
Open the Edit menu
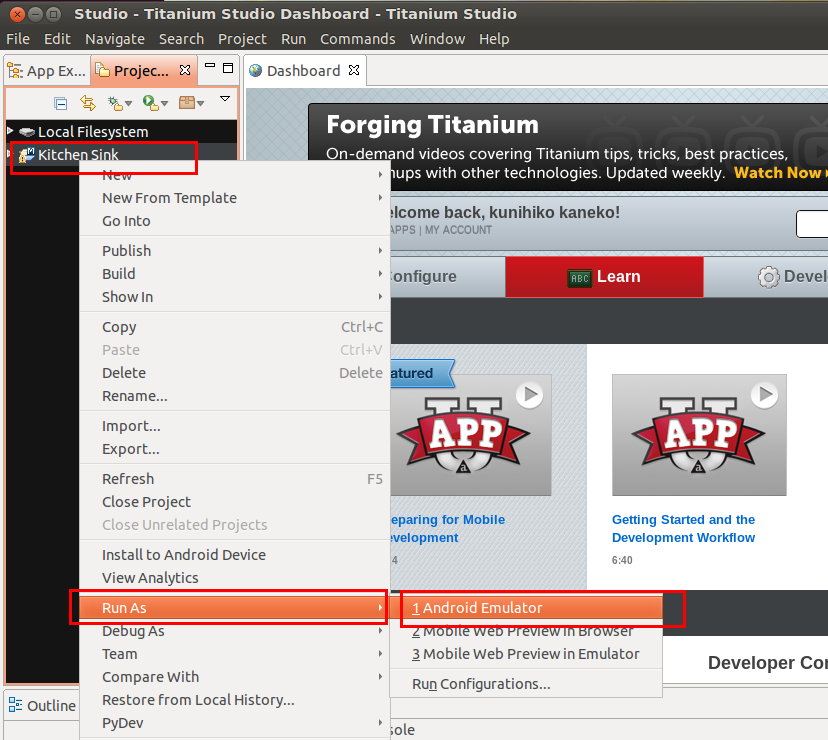pyautogui.click(x=57, y=39)
